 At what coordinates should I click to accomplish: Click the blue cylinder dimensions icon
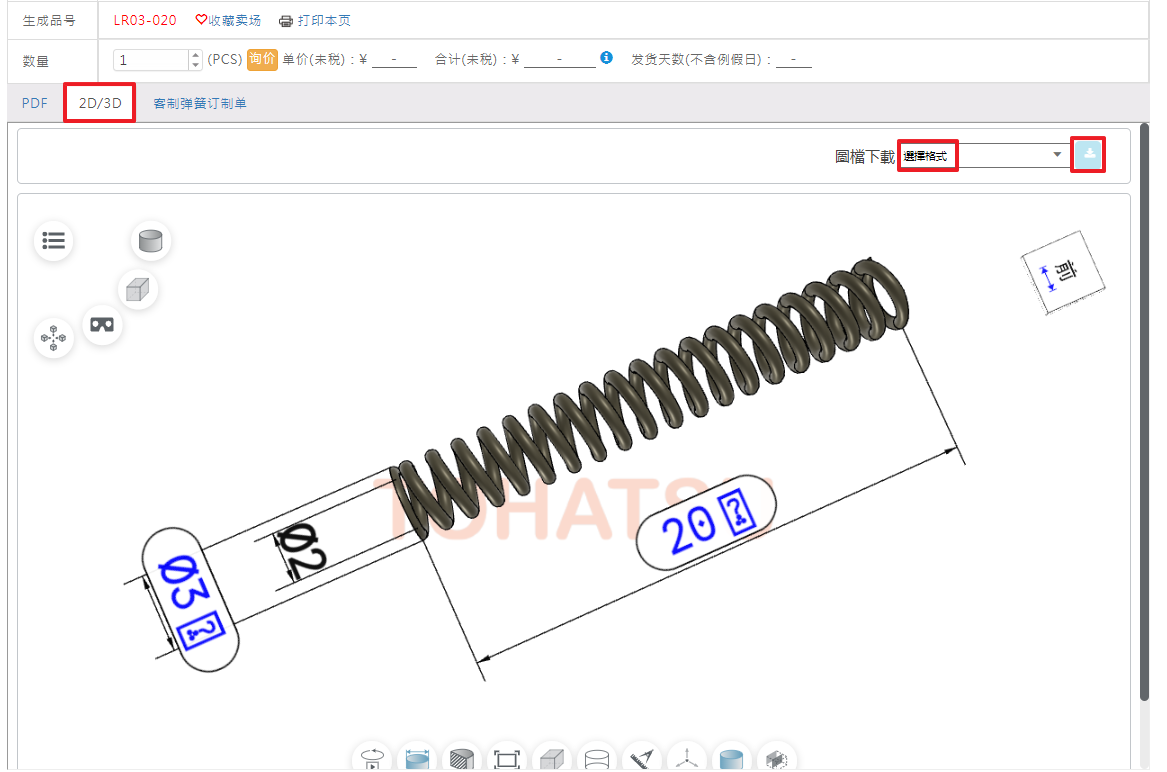pyautogui.click(x=417, y=759)
